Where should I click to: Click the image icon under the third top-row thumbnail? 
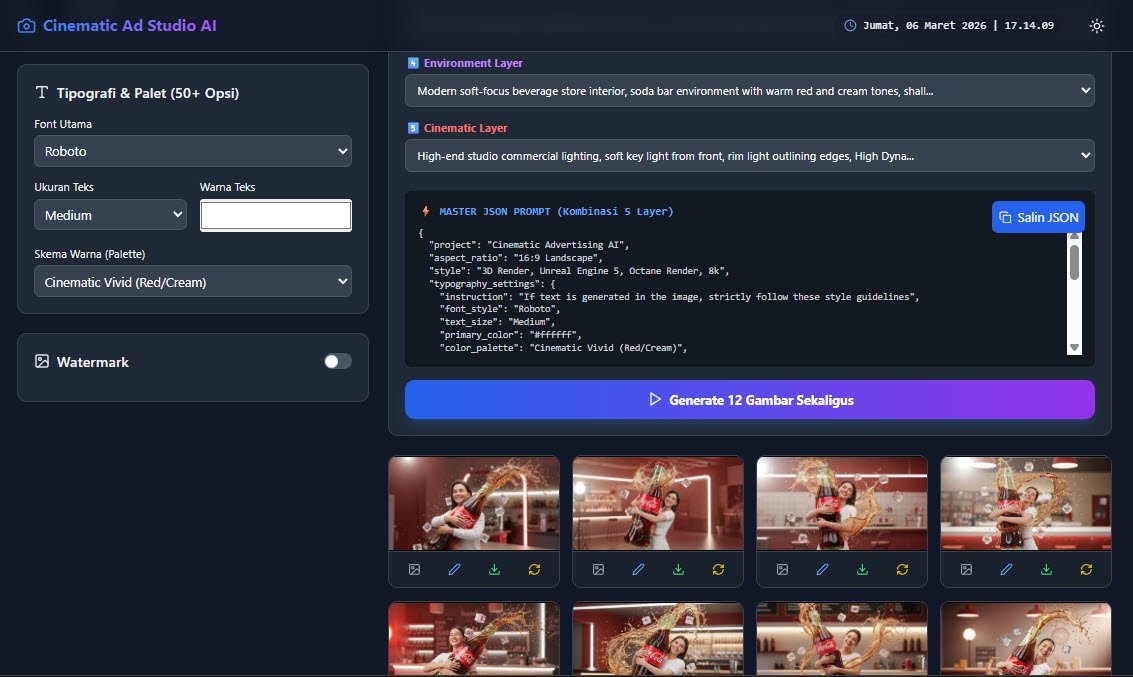[x=783, y=569]
